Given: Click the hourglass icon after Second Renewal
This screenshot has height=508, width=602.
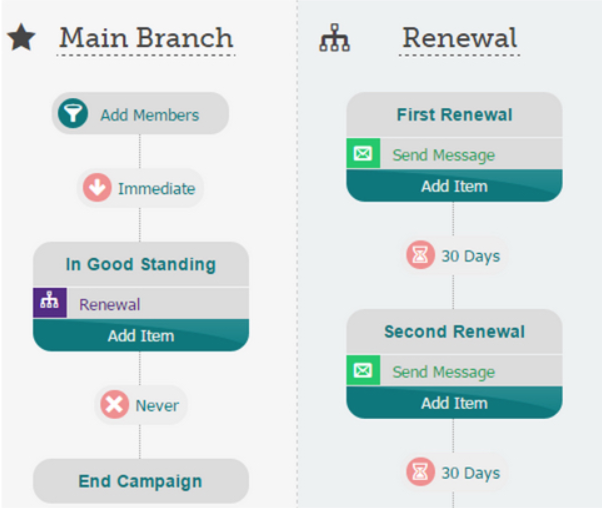Looking at the screenshot, I should click(420, 472).
